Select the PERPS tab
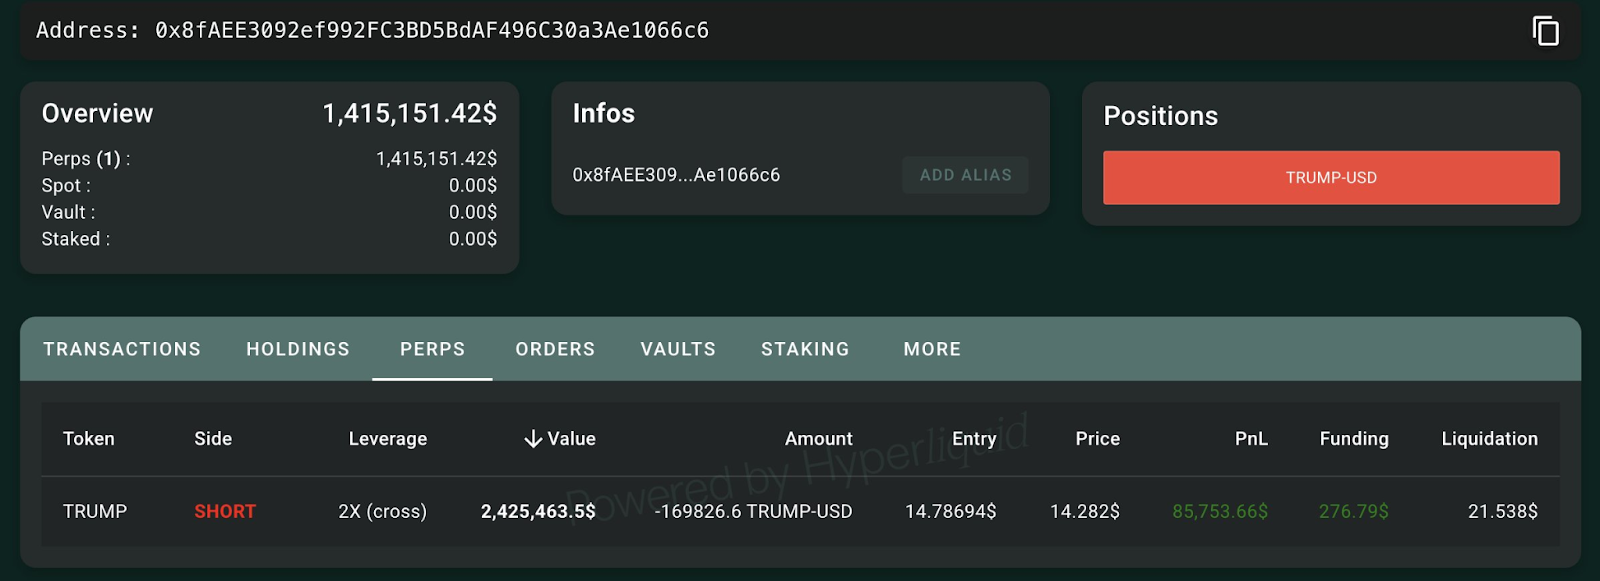The height and width of the screenshot is (581, 1600). (432, 349)
